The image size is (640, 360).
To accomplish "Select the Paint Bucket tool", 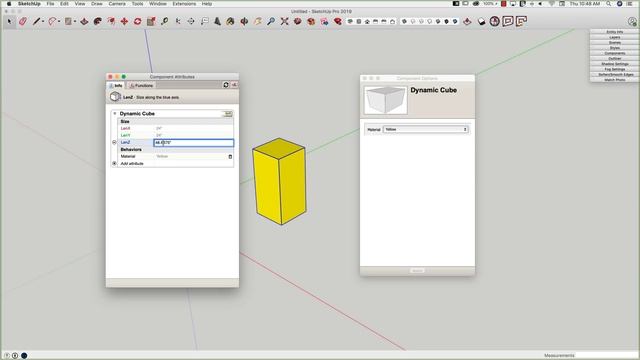I will (231, 21).
